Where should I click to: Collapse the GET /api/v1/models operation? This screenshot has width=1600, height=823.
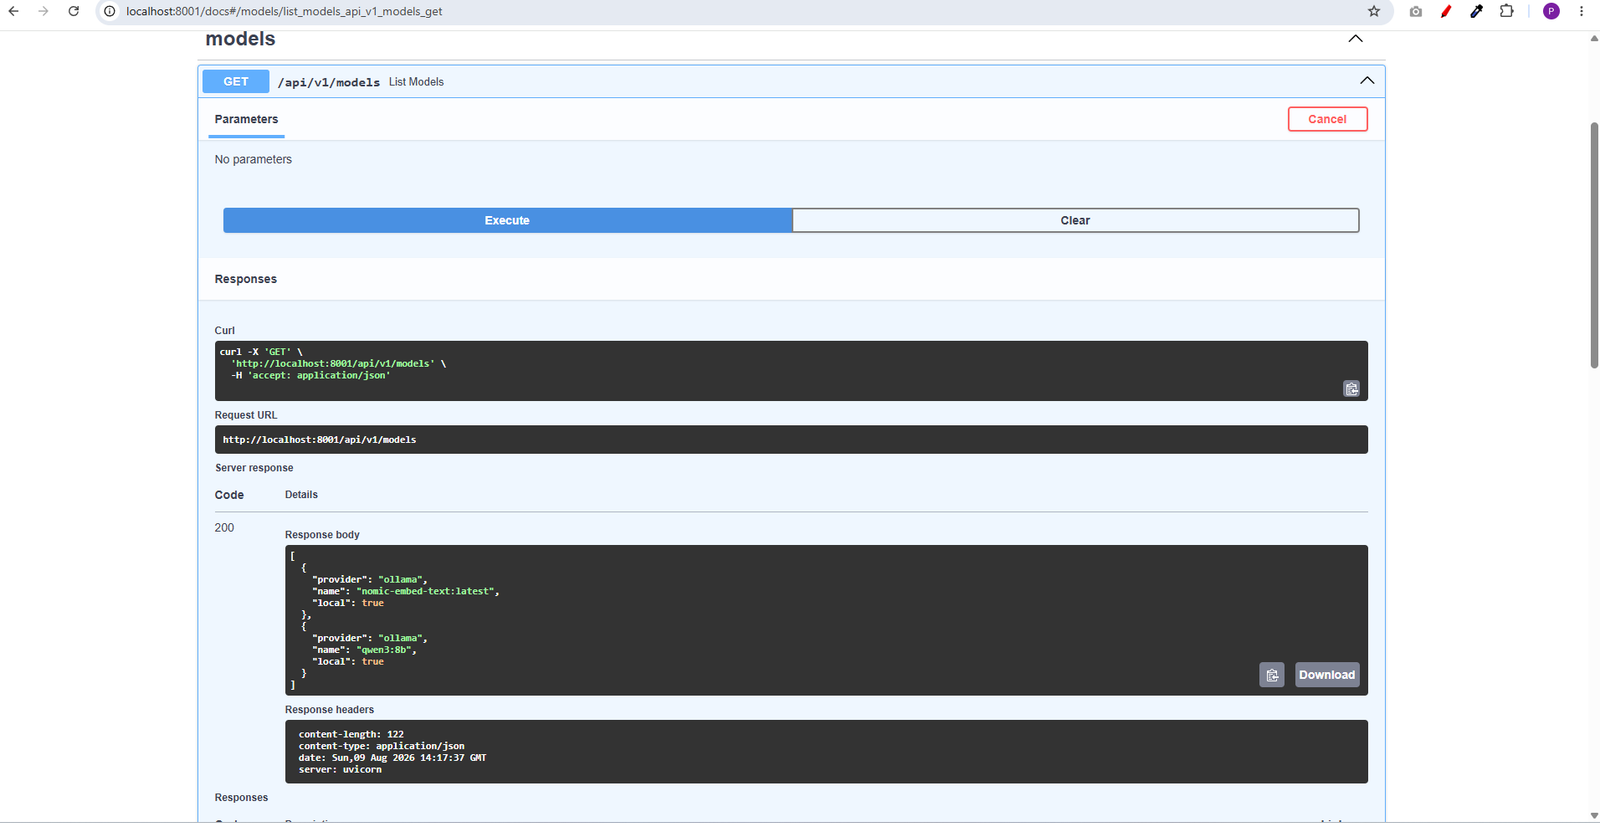click(x=1366, y=80)
